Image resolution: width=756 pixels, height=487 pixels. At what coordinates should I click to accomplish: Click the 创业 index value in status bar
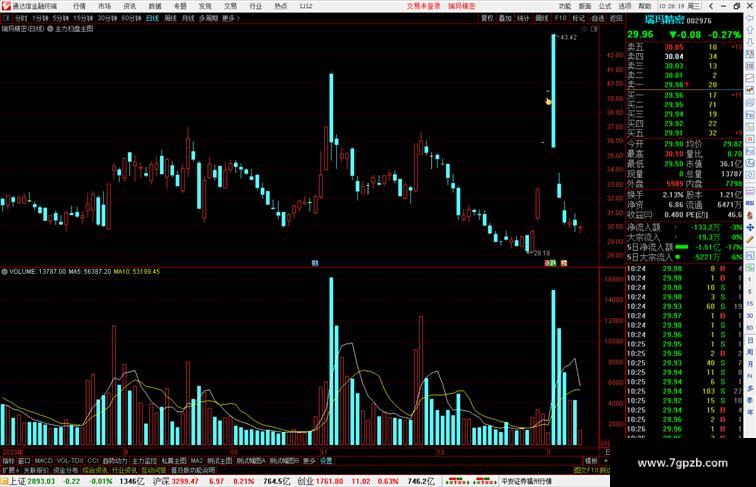pyautogui.click(x=329, y=481)
